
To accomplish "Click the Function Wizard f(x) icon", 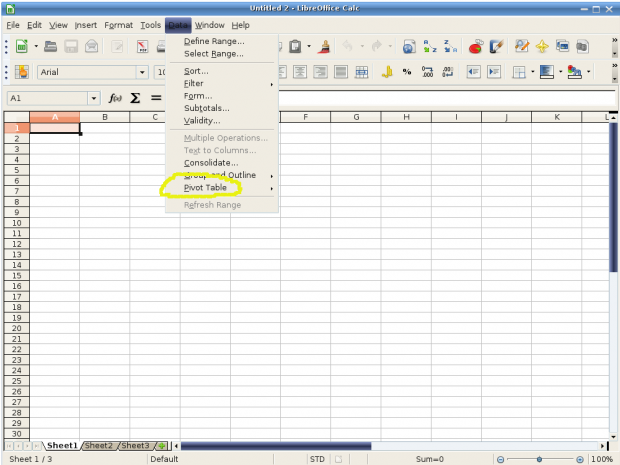I will click(115, 98).
